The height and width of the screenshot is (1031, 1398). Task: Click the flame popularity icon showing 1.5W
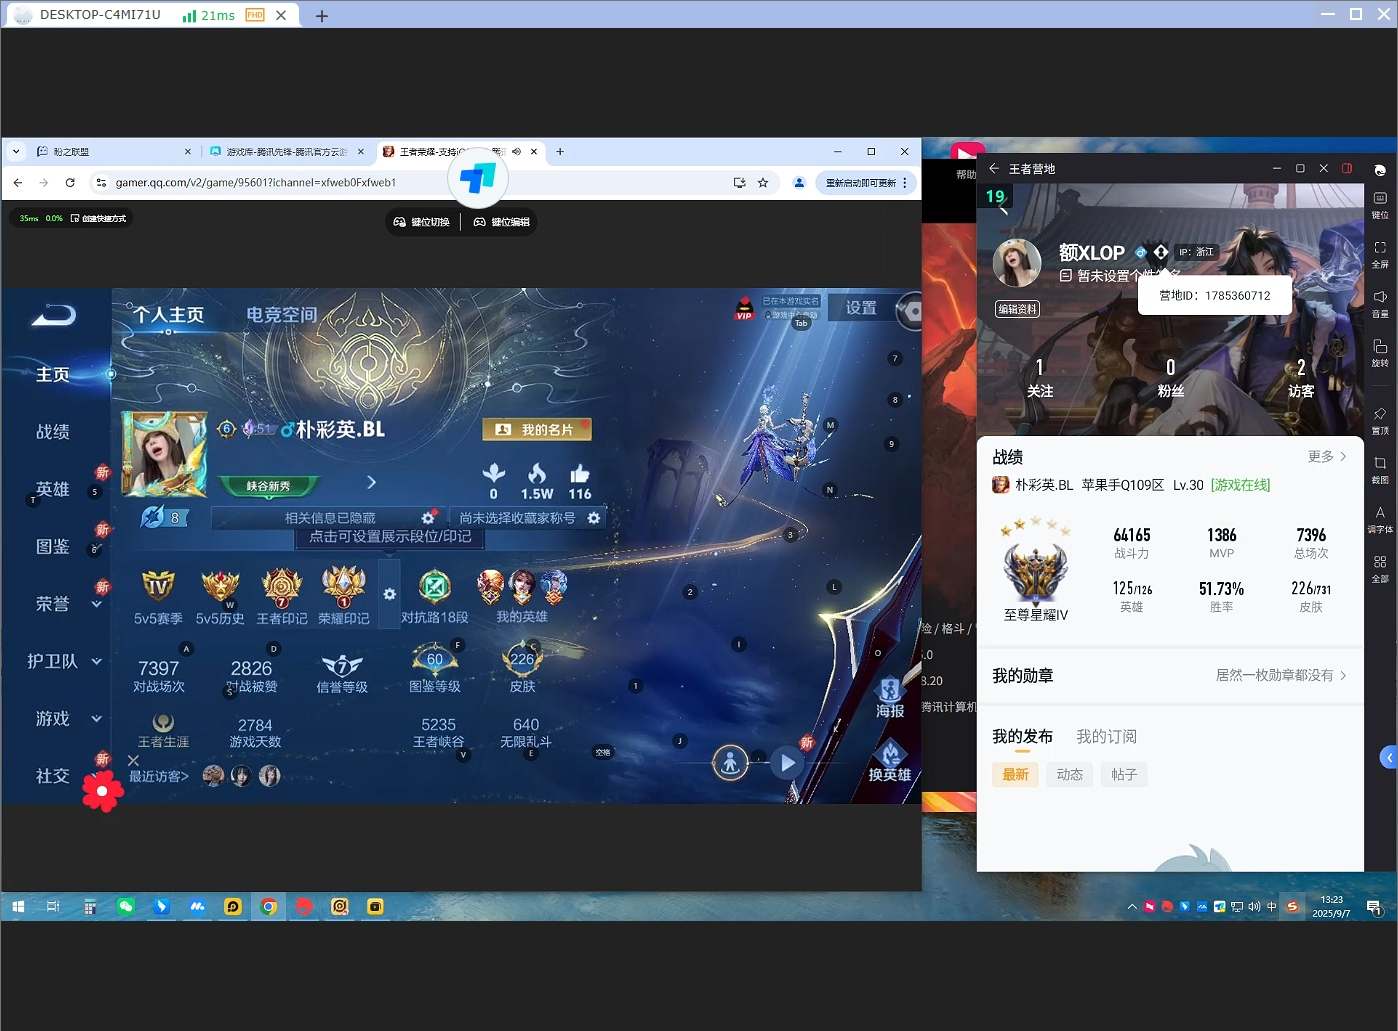coord(537,474)
